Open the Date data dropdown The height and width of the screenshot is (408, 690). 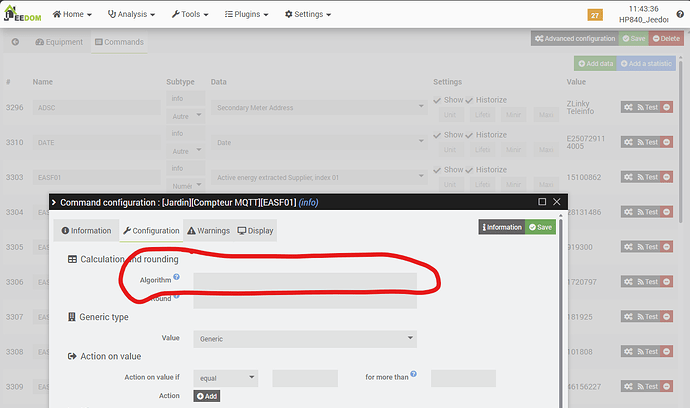point(319,142)
